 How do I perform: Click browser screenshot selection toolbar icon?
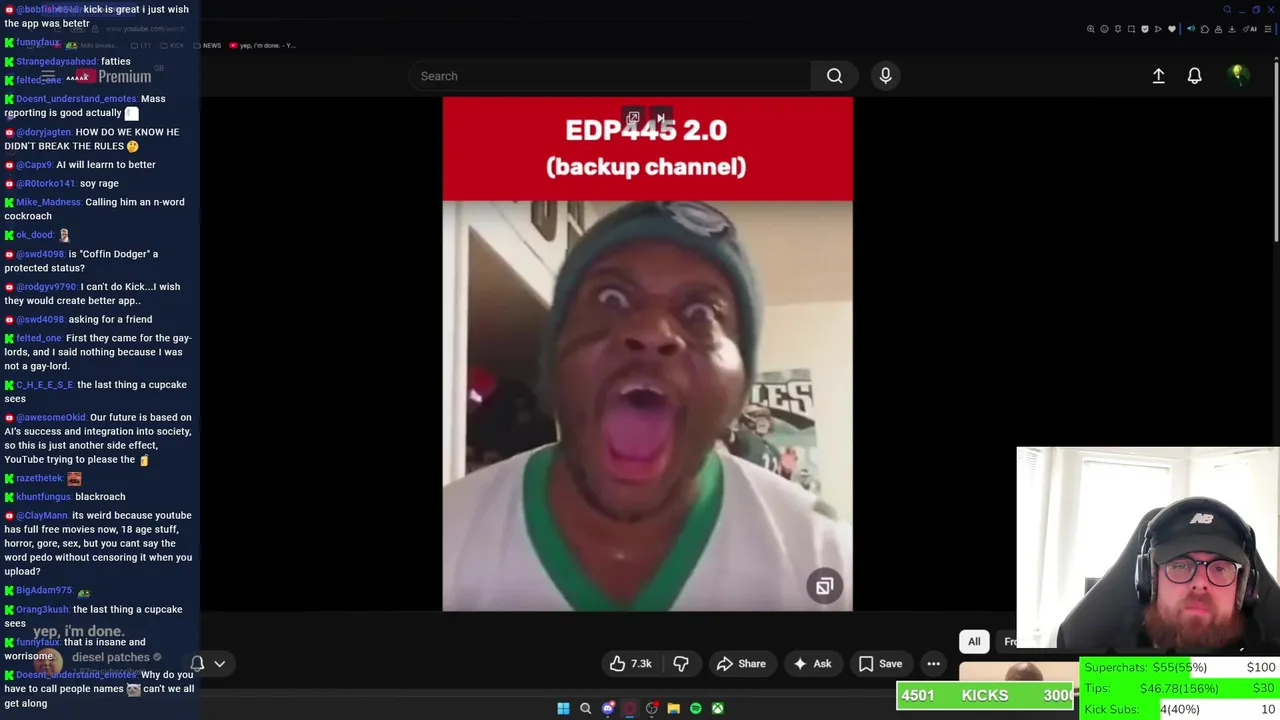tap(1131, 29)
